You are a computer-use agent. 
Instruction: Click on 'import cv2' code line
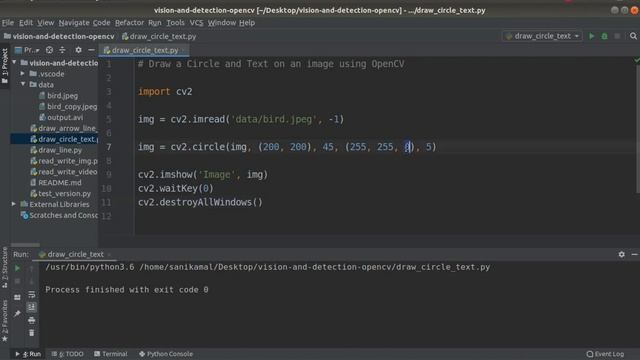click(x=165, y=91)
